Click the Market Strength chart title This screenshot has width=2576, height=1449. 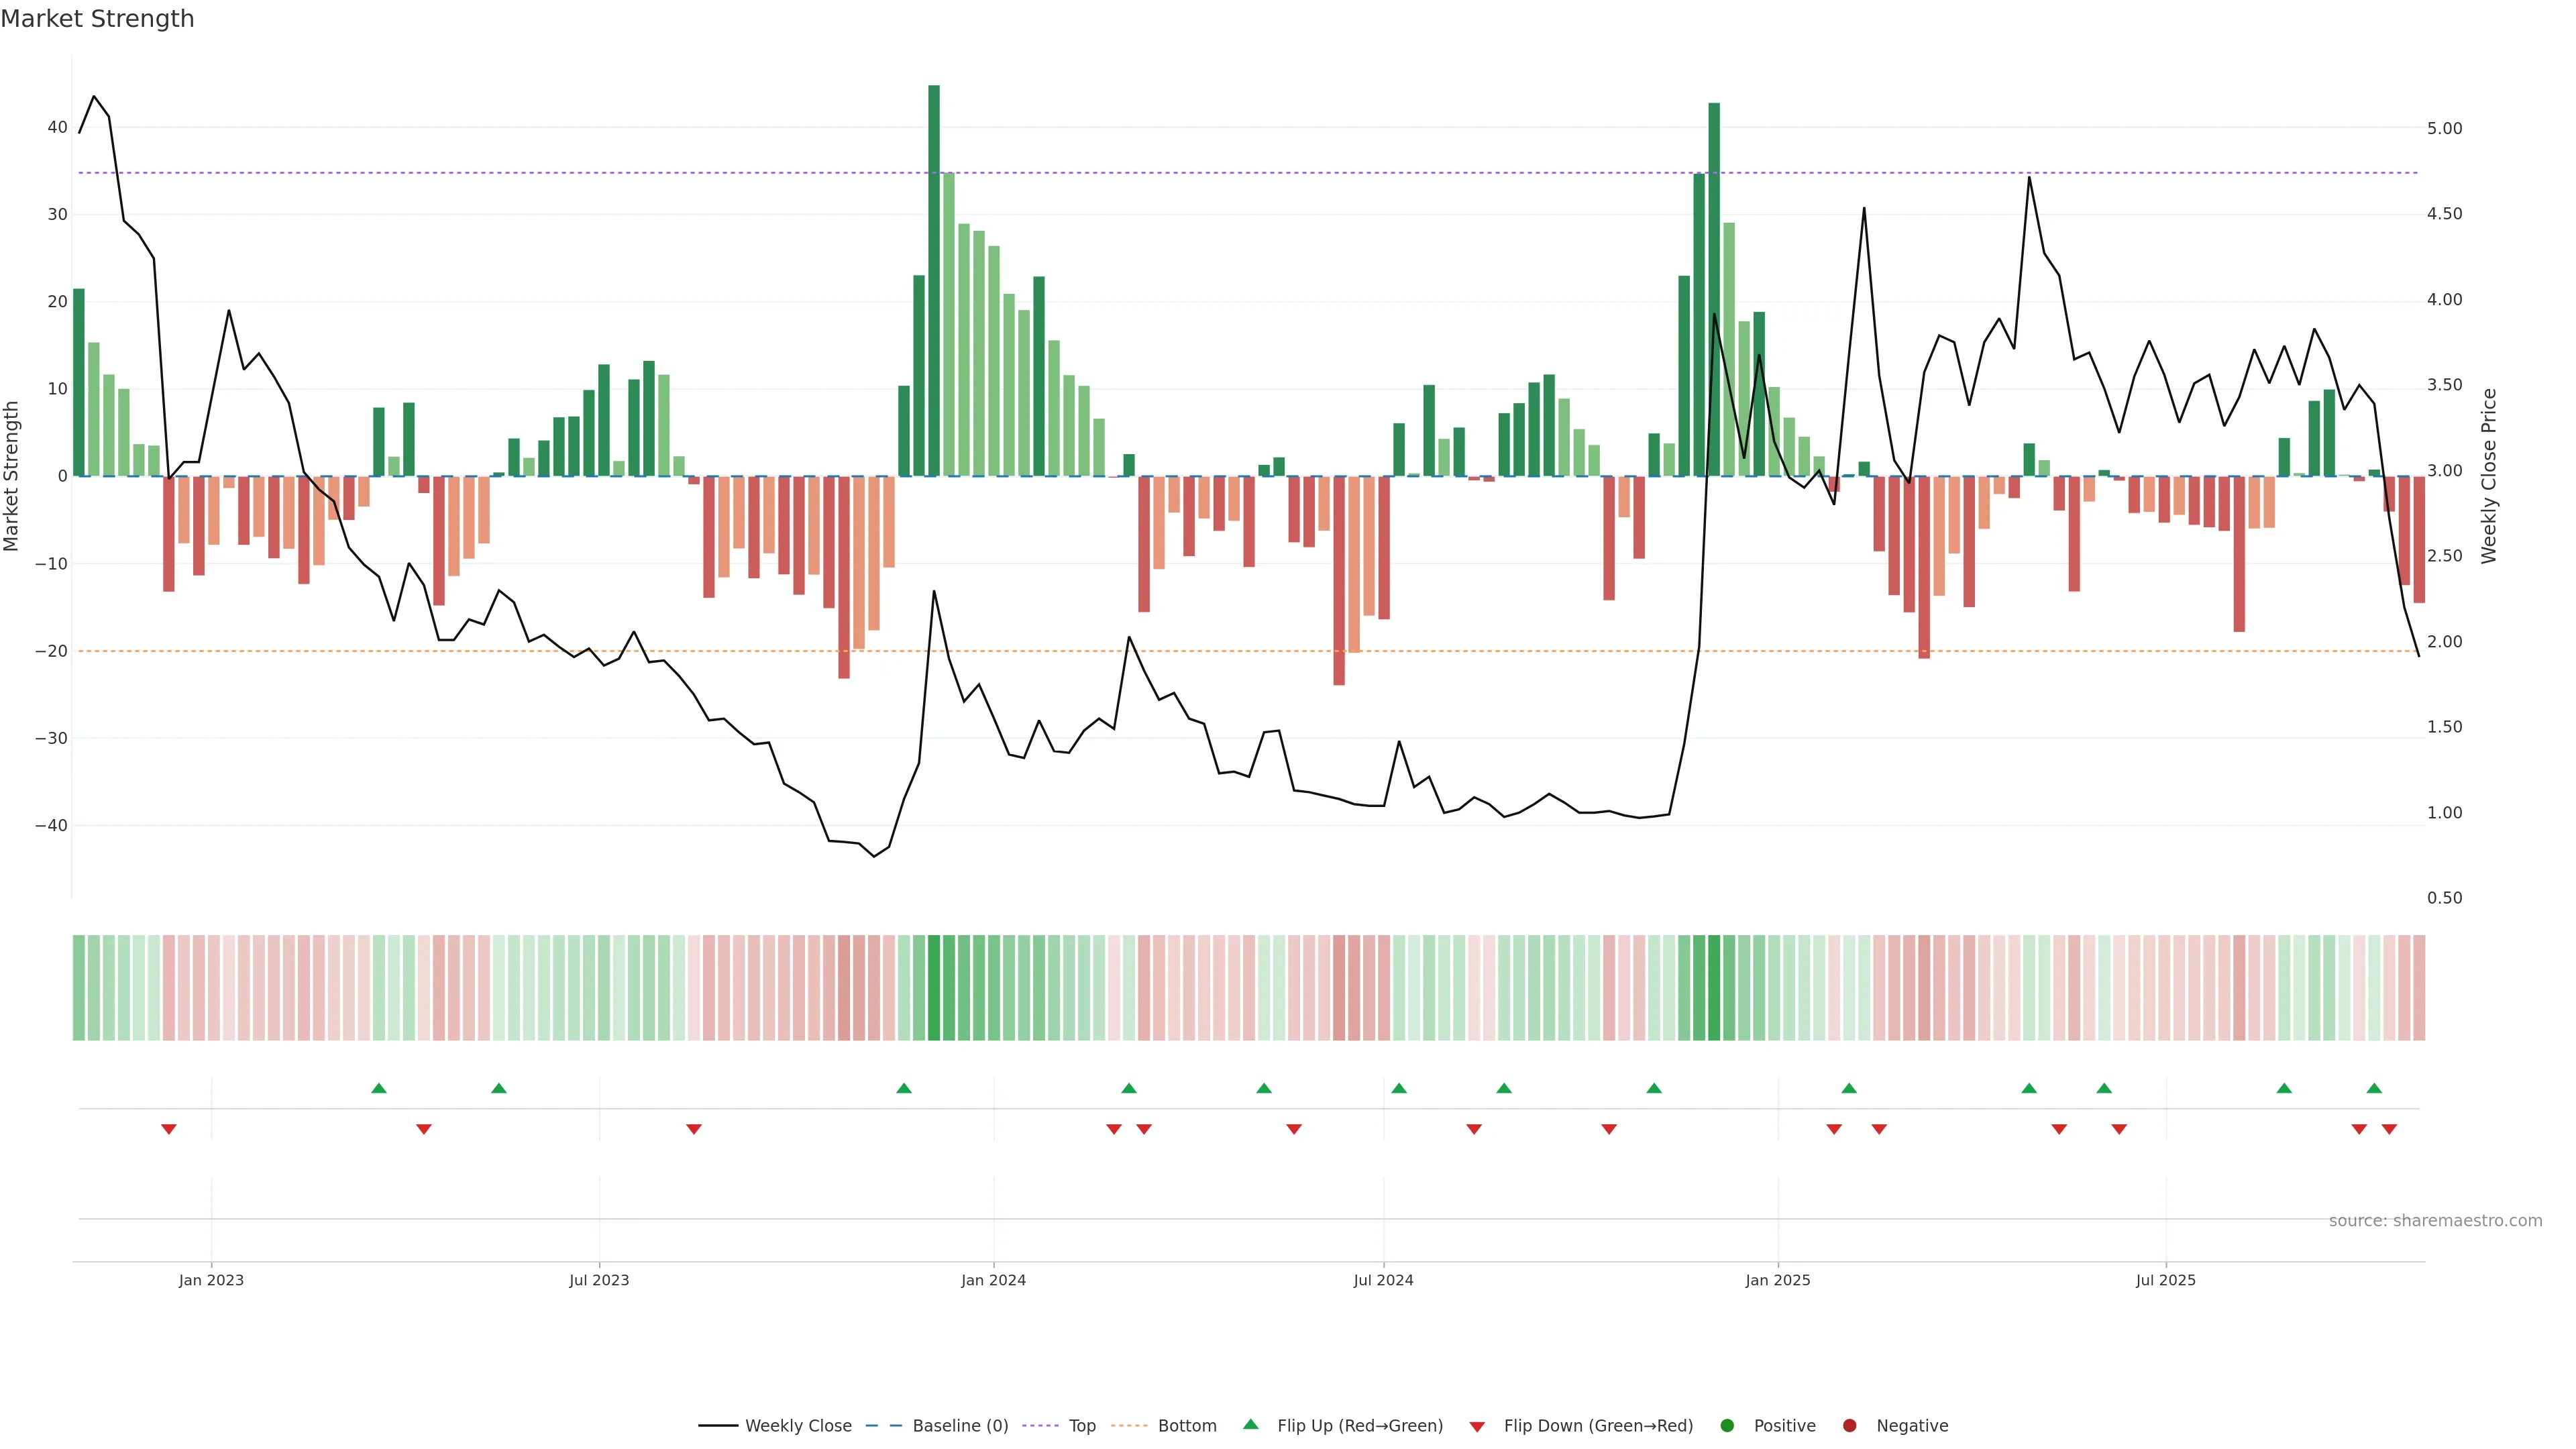coord(97,19)
